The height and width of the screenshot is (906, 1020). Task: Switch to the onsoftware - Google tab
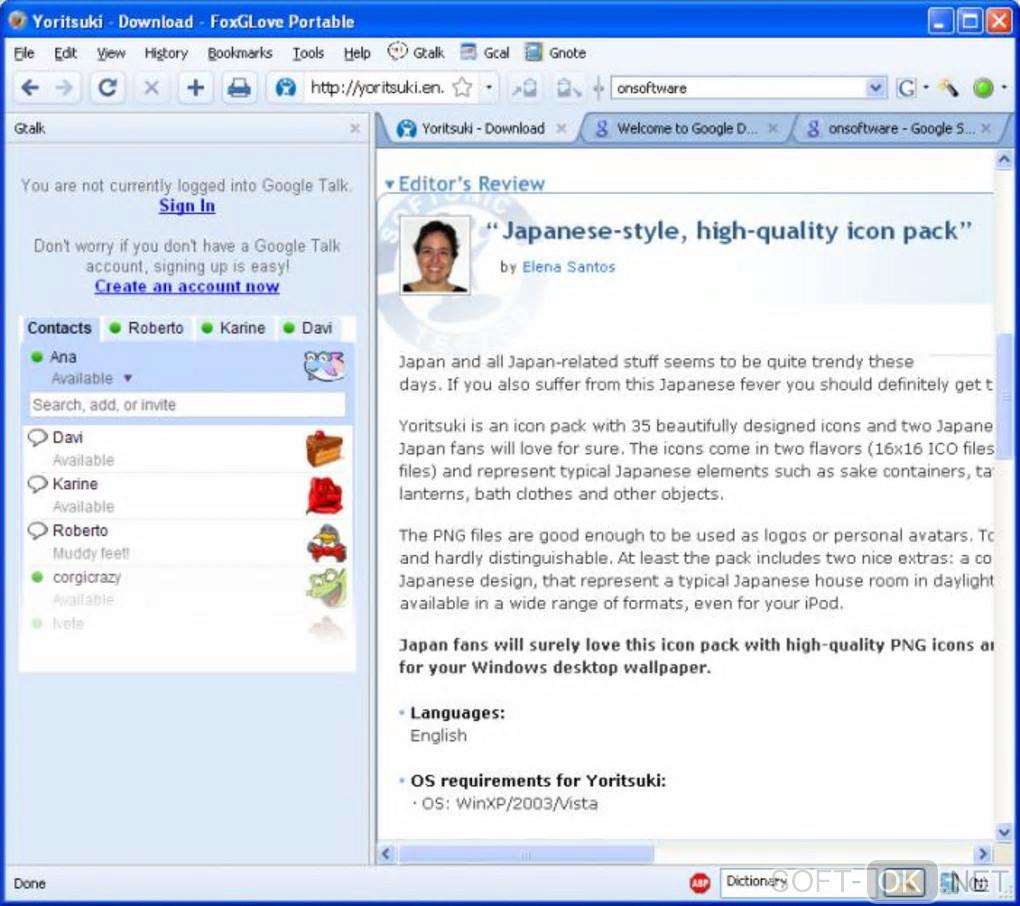tap(898, 128)
